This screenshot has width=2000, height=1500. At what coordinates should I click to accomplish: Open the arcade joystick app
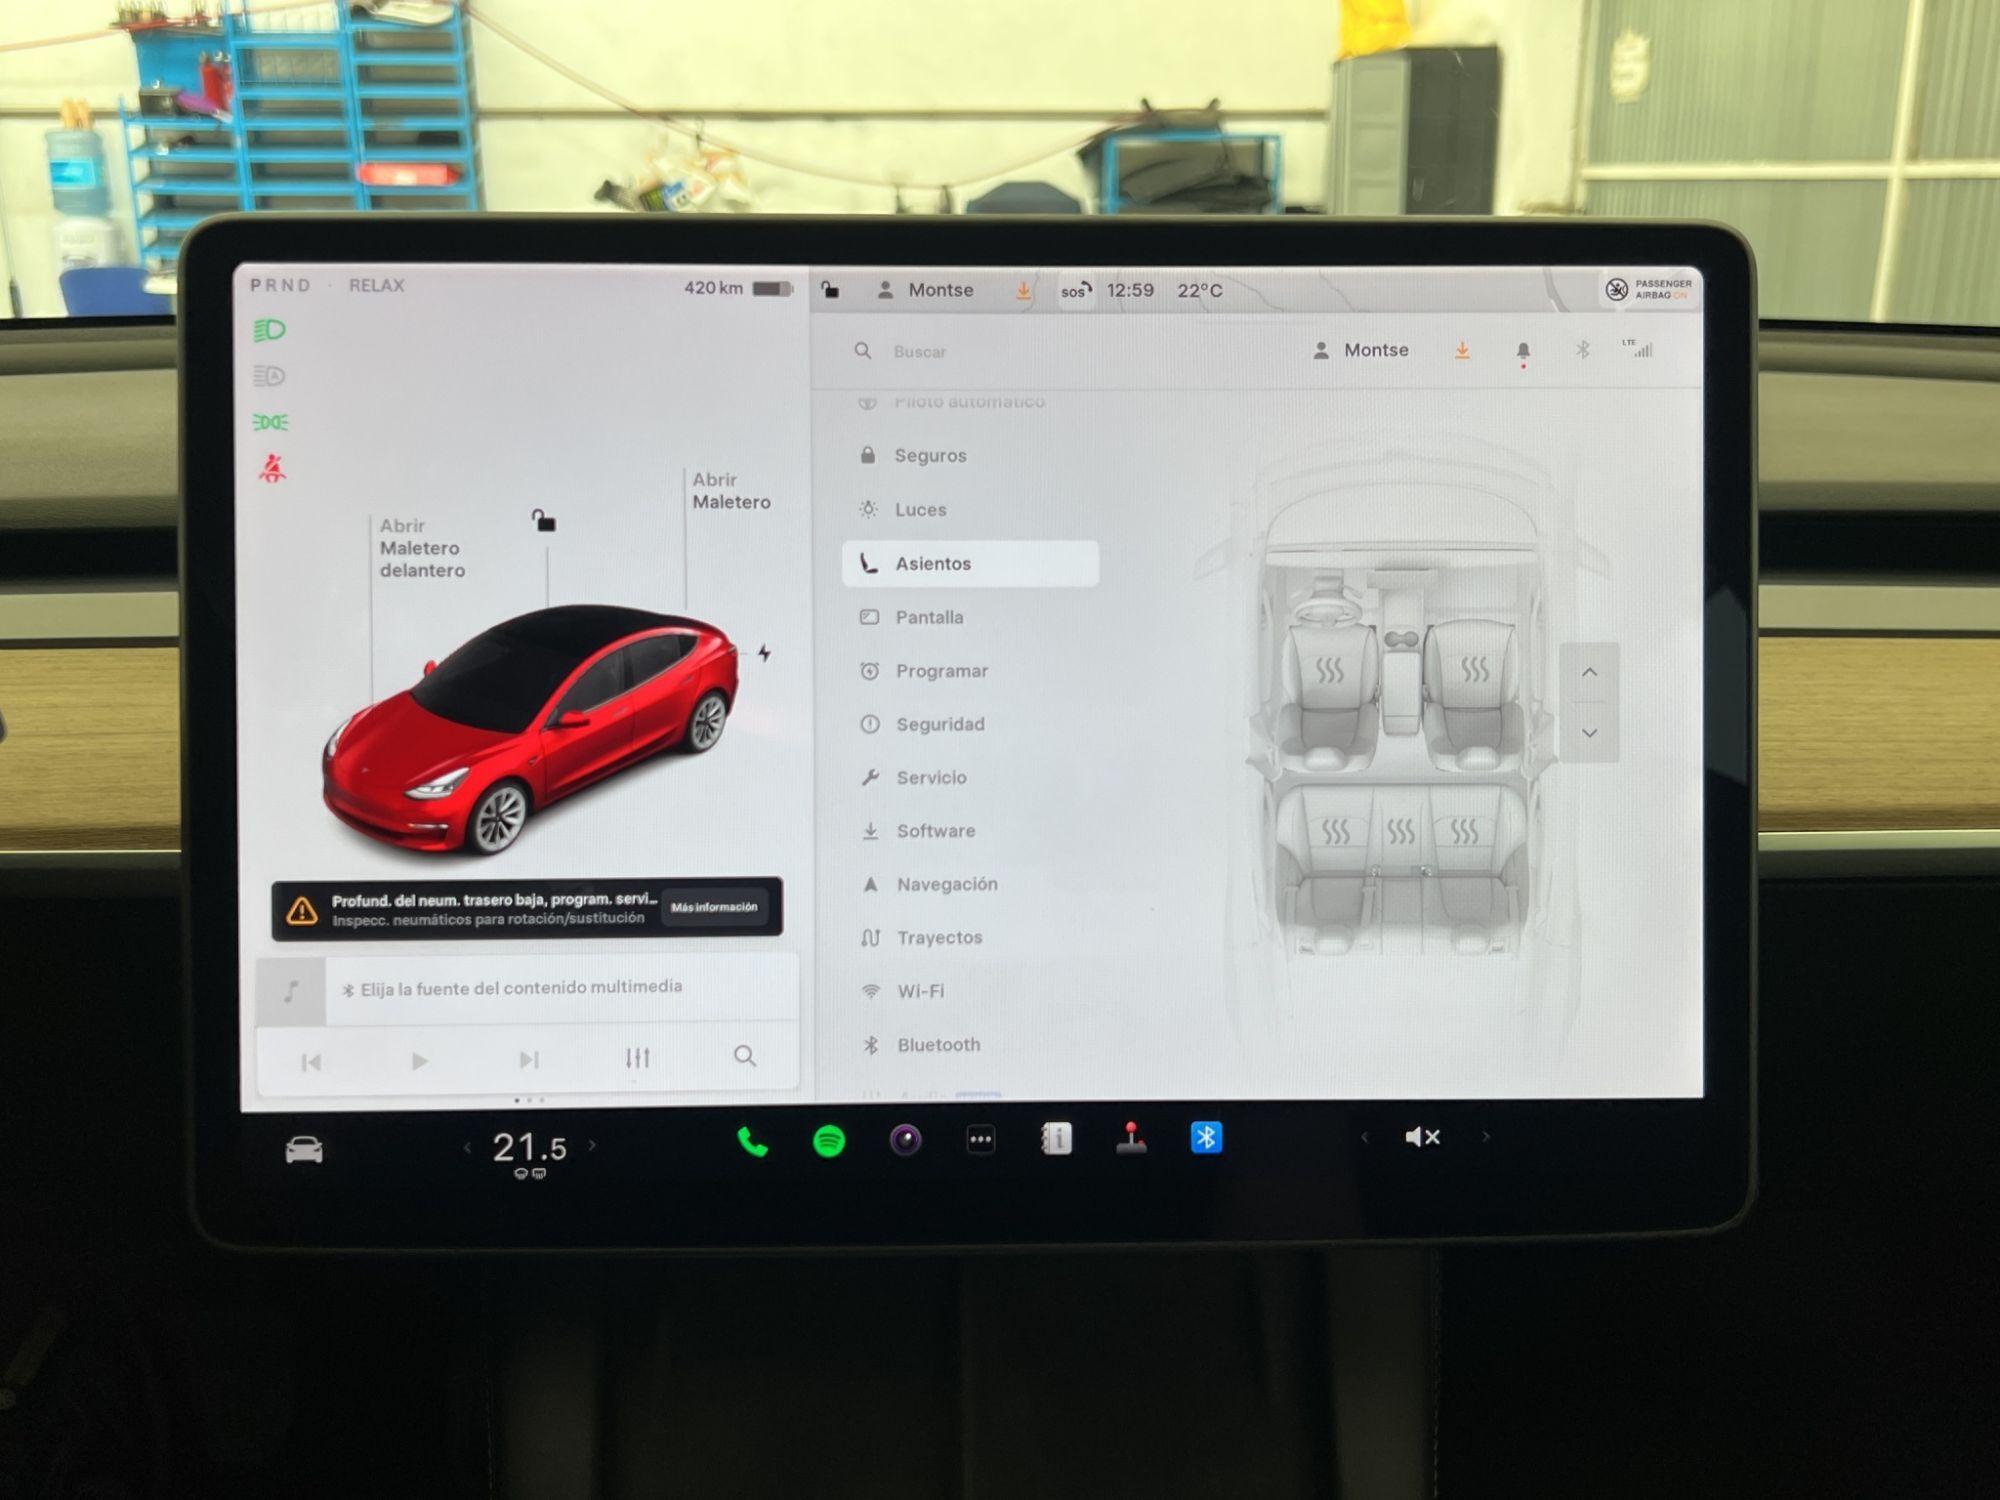[x=1131, y=1138]
